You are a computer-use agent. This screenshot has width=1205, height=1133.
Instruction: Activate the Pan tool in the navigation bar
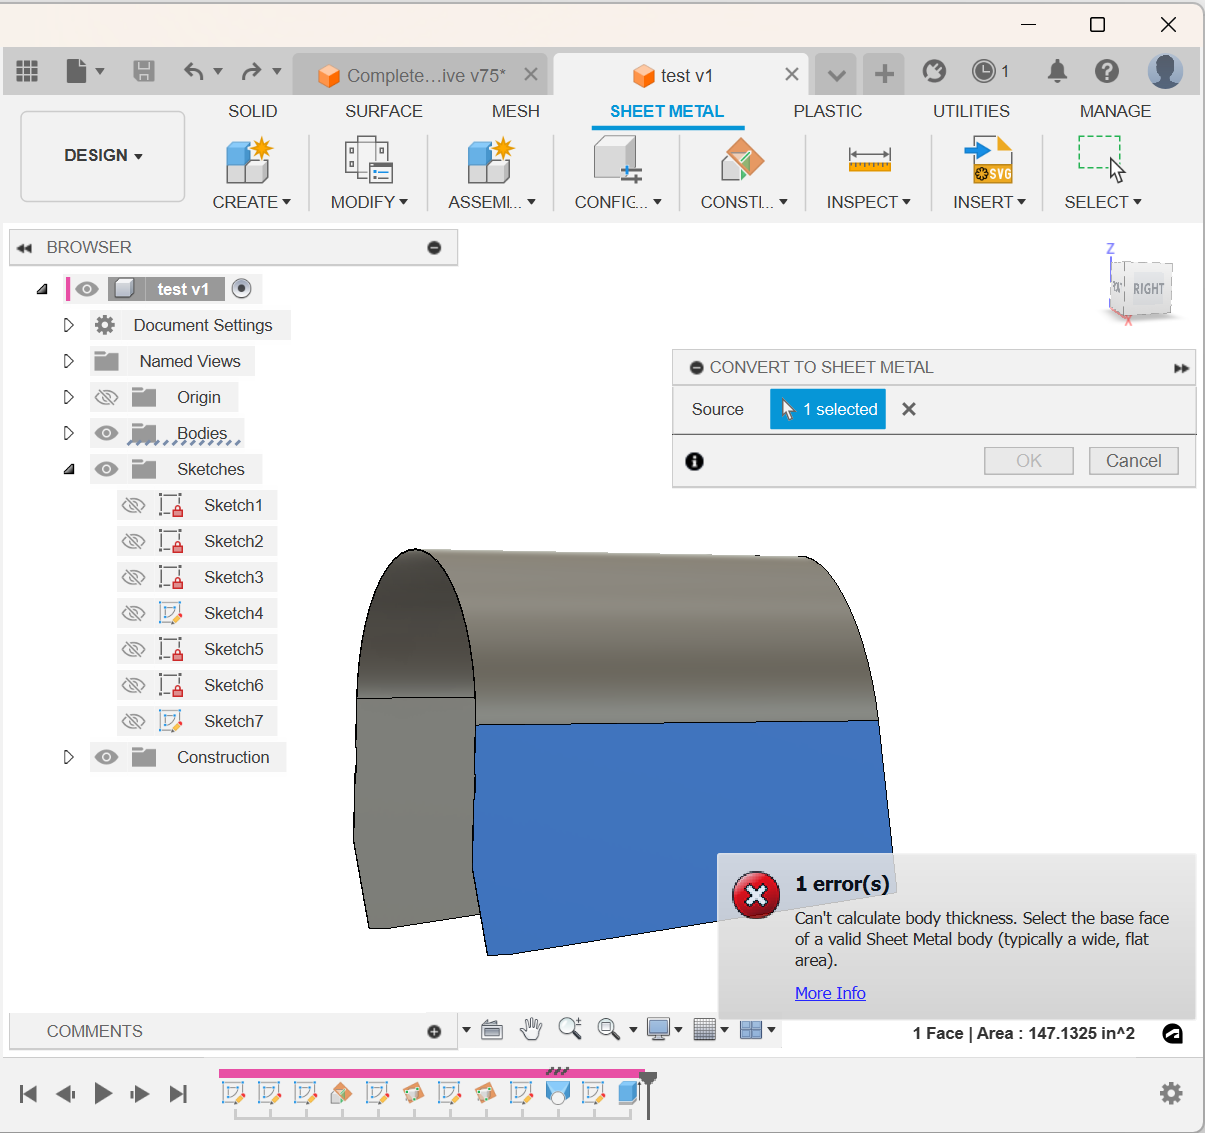click(x=531, y=1029)
